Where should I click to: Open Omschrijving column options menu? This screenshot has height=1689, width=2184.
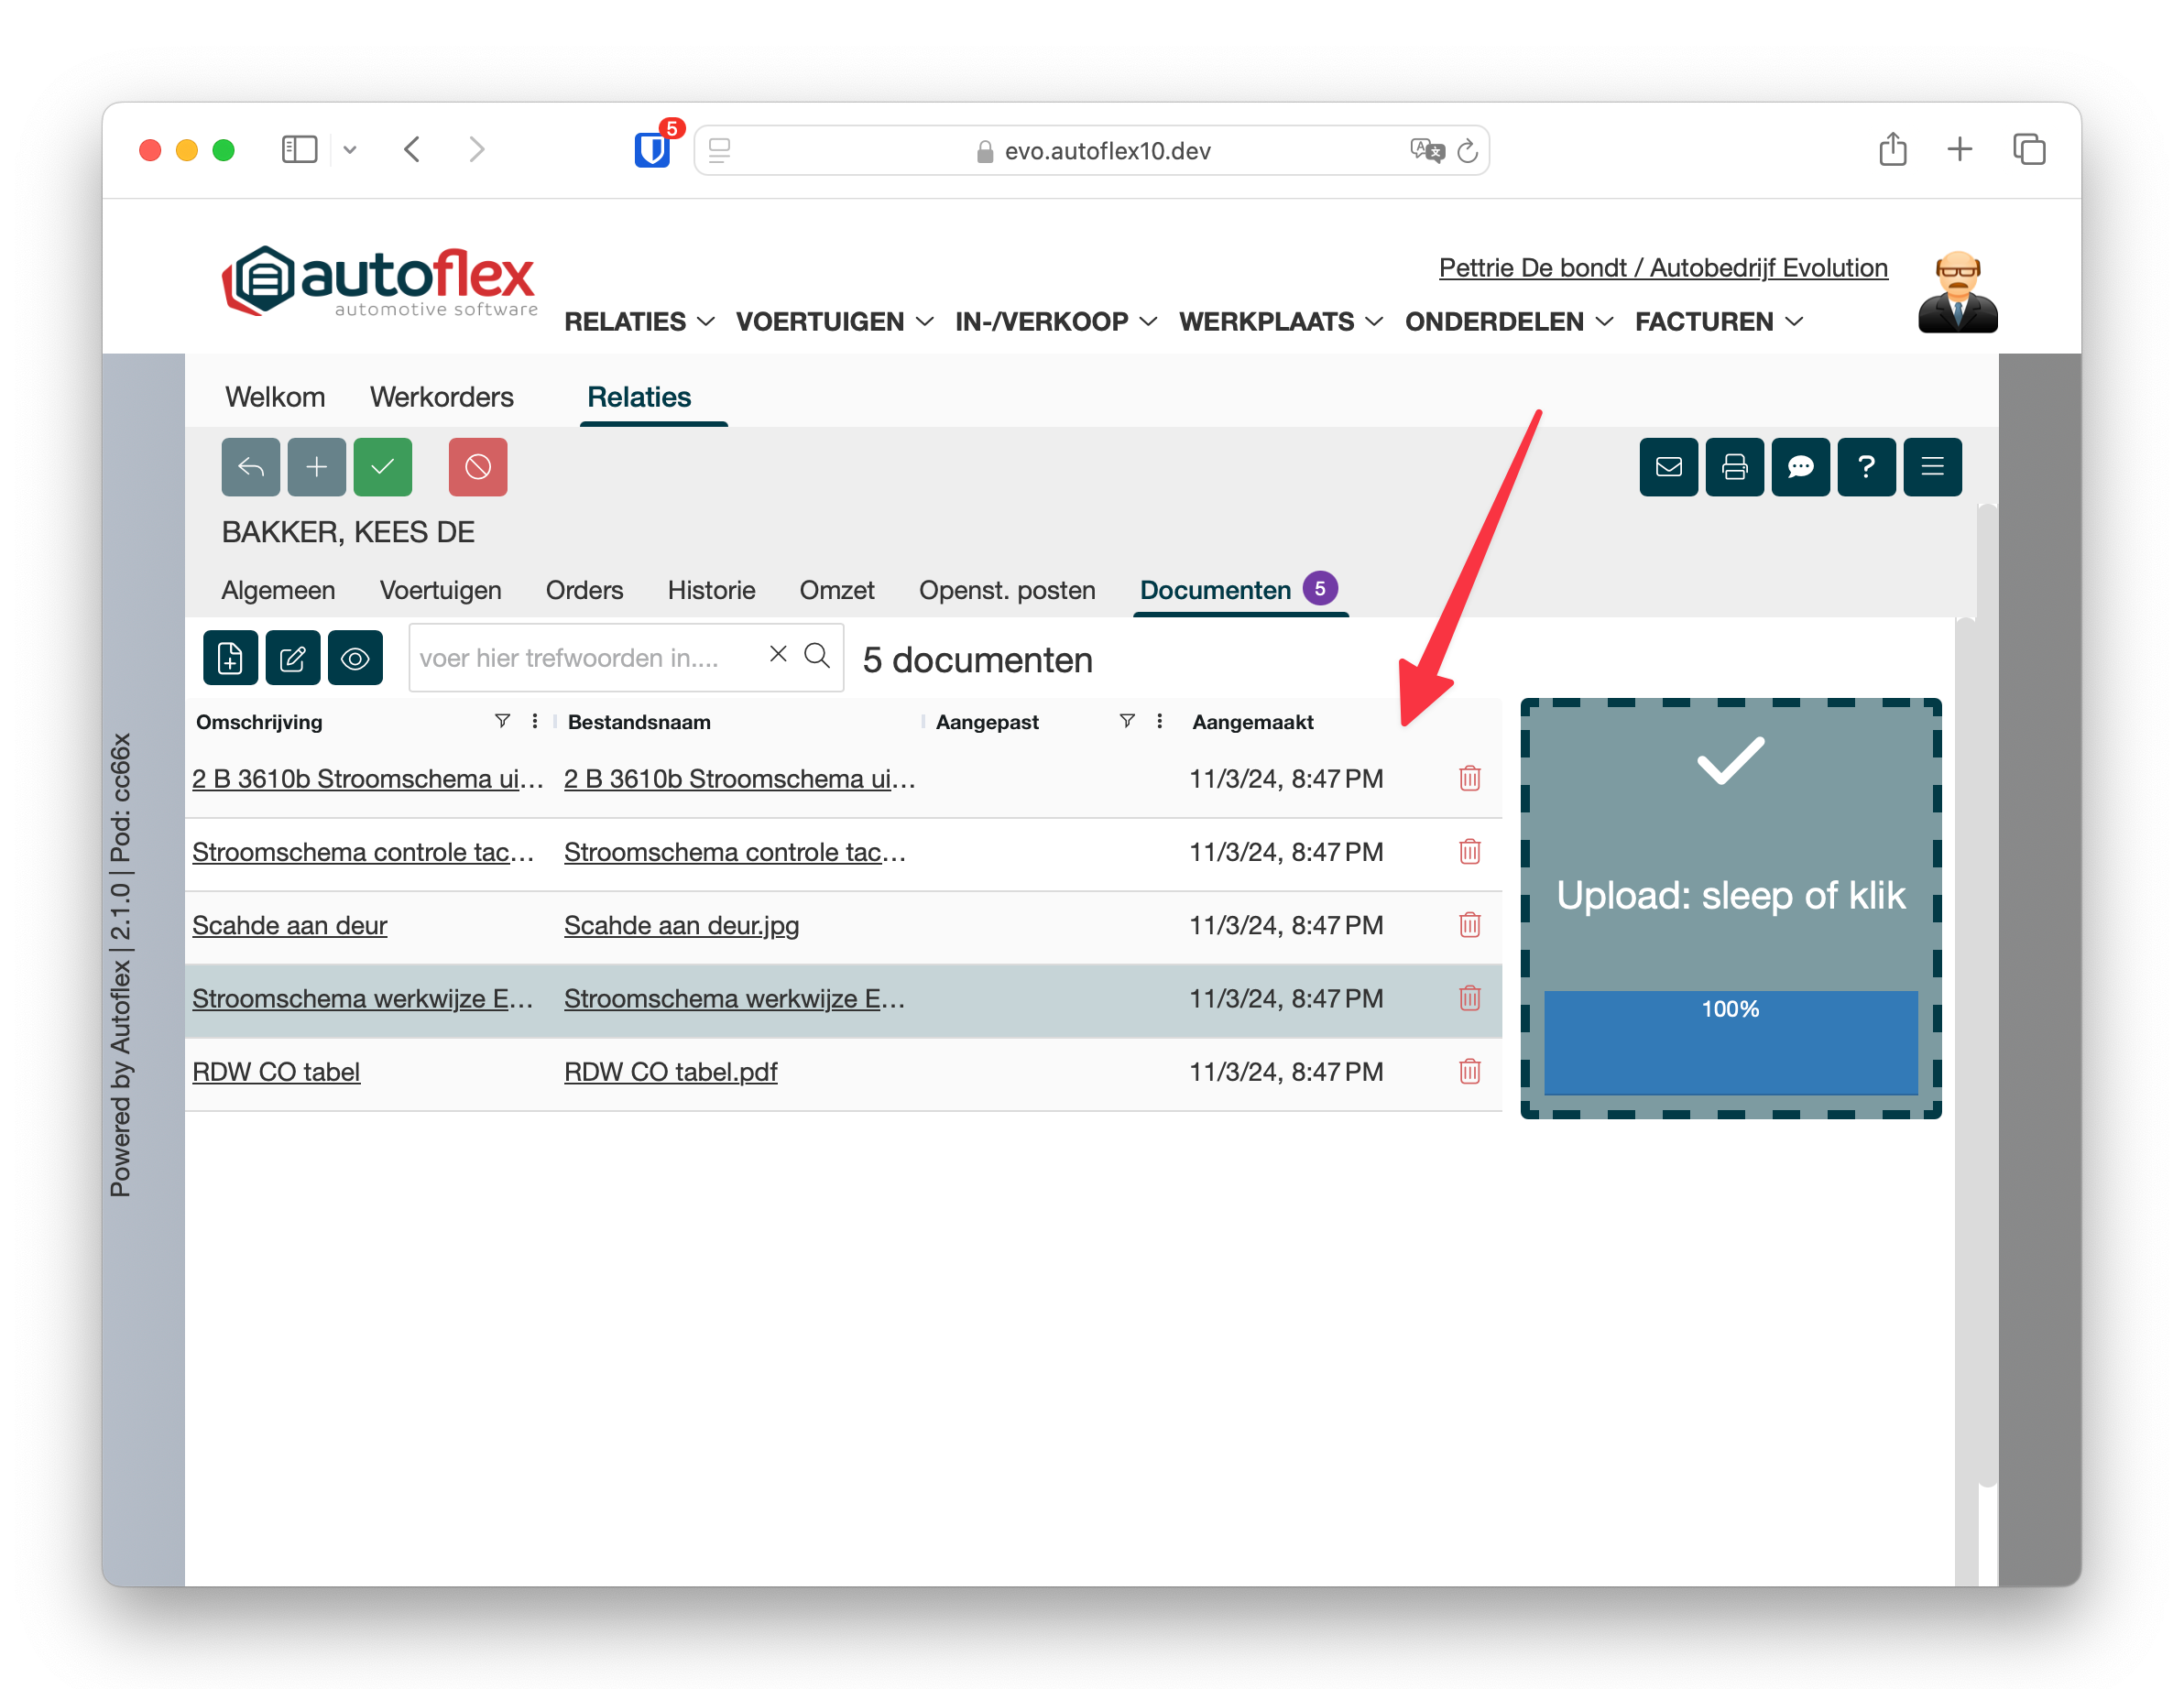[535, 721]
